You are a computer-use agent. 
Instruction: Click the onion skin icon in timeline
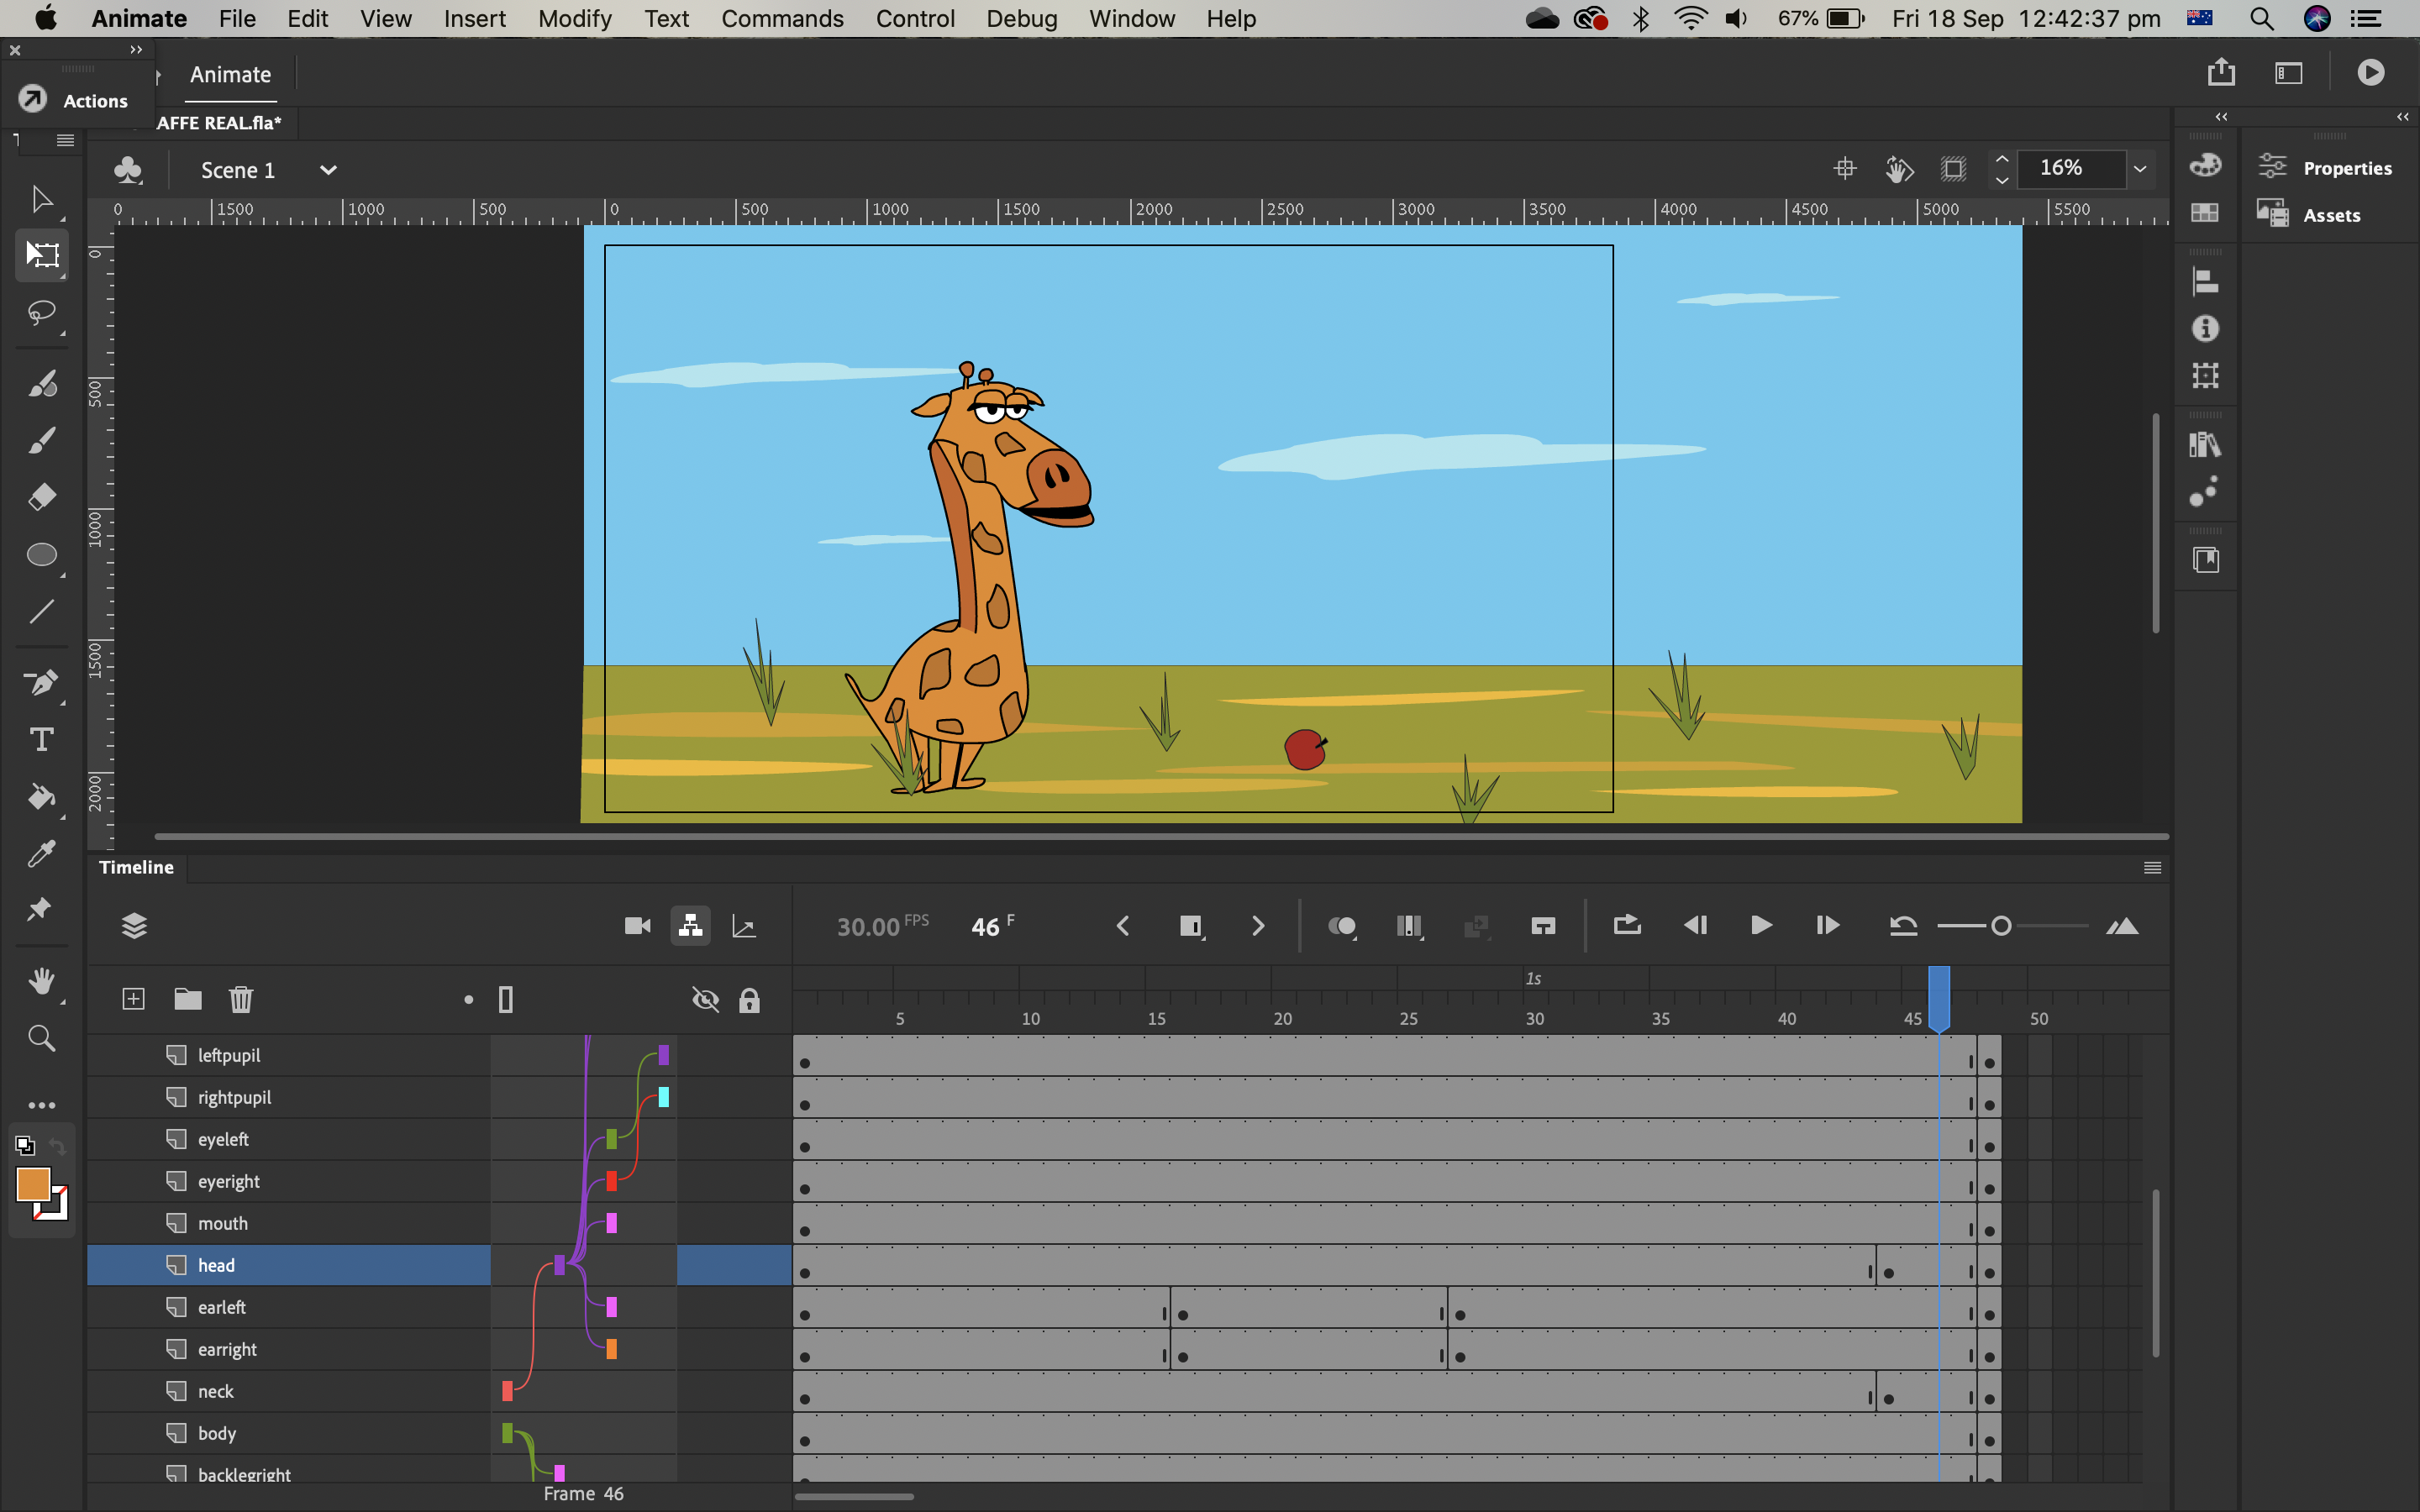pyautogui.click(x=1342, y=925)
